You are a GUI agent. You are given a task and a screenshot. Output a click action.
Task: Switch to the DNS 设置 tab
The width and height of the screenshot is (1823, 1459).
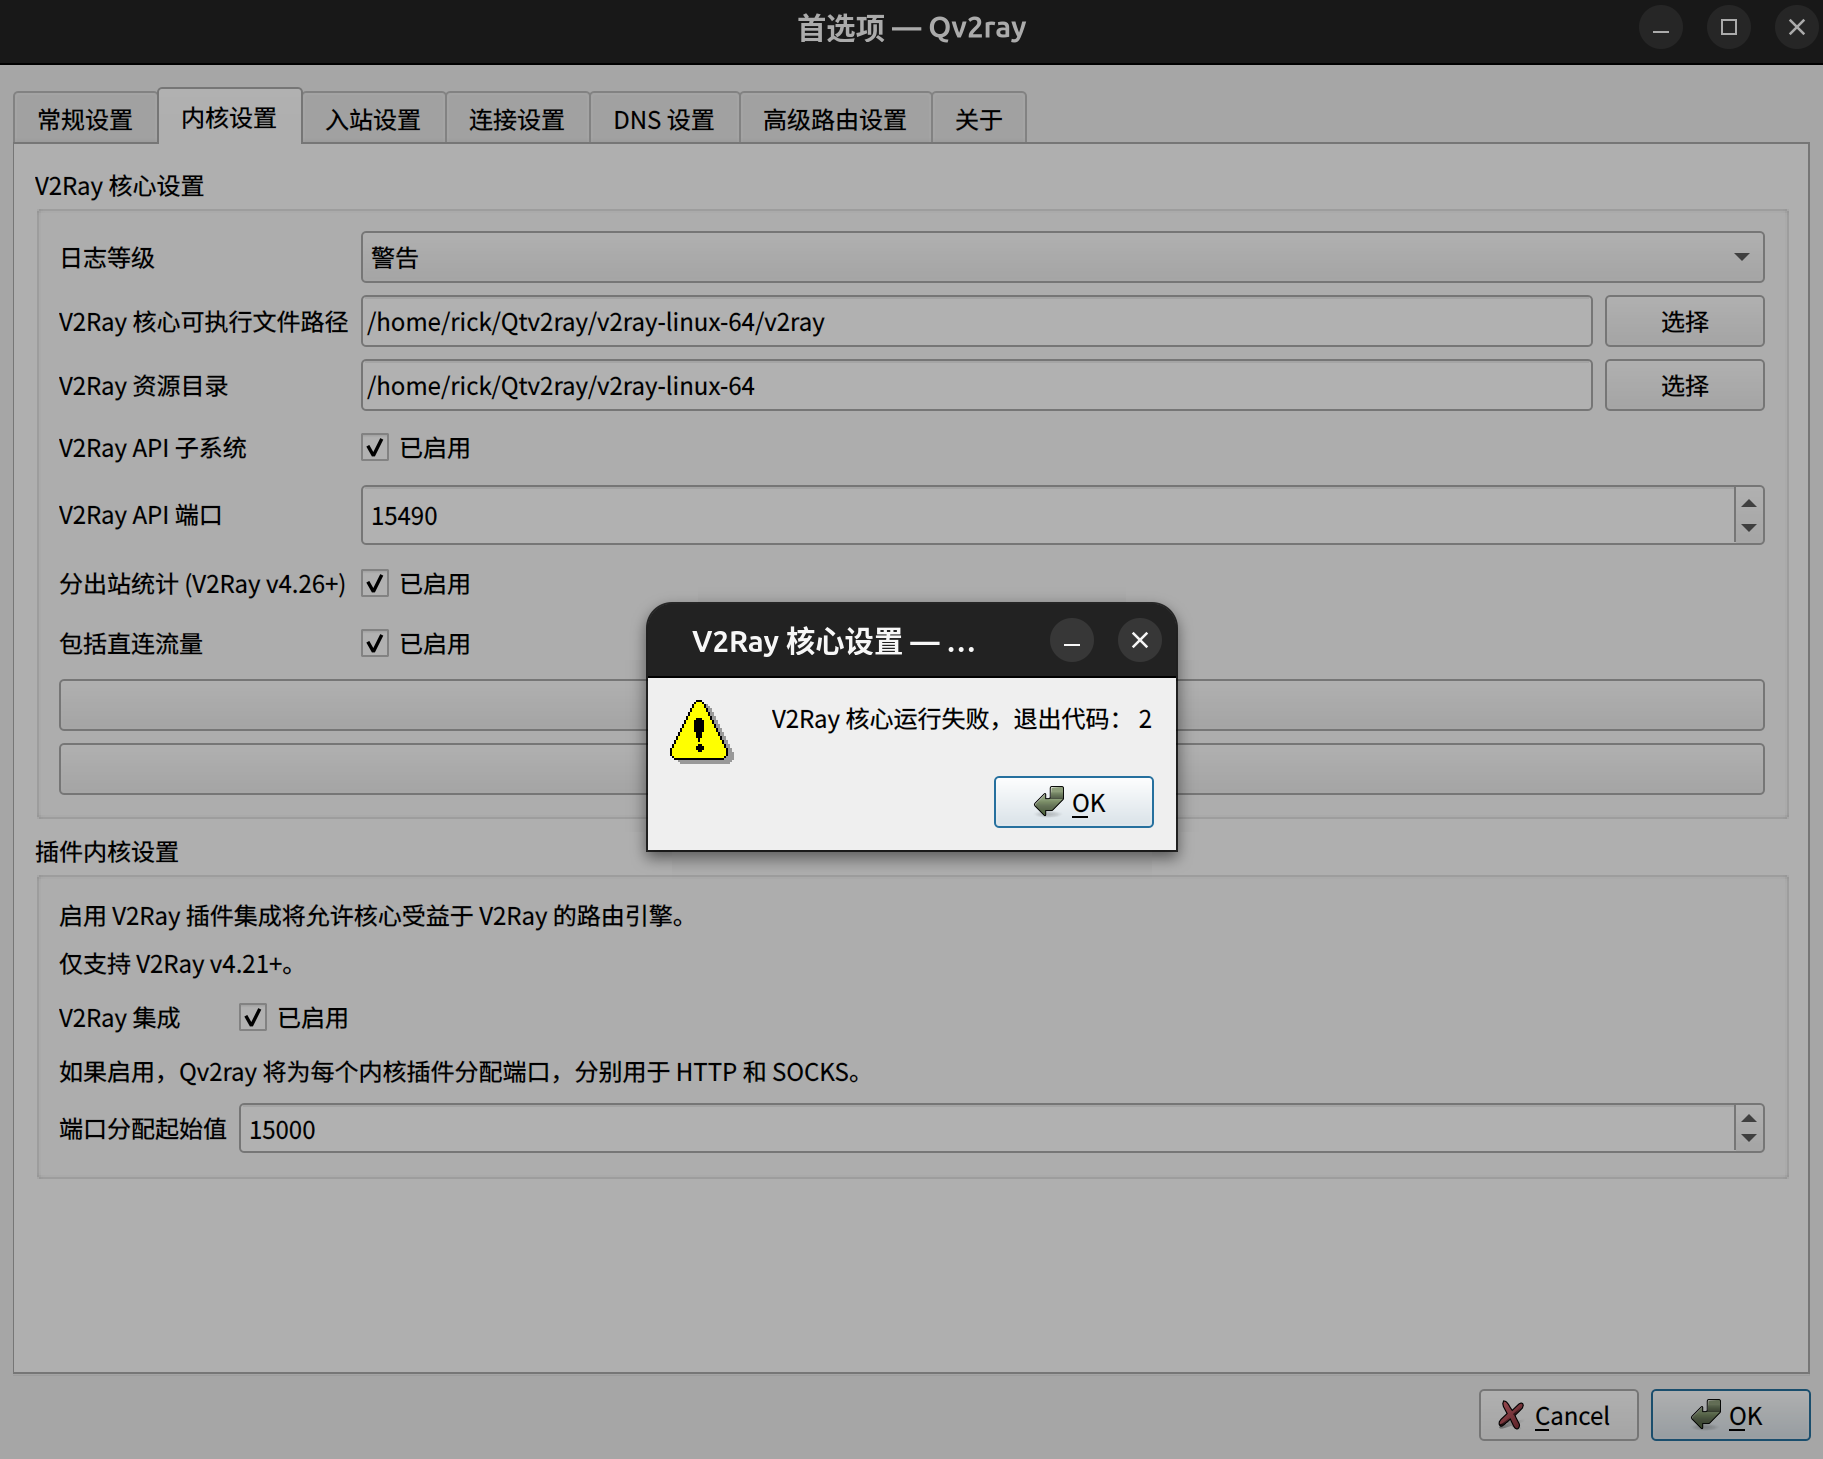pyautogui.click(x=664, y=120)
